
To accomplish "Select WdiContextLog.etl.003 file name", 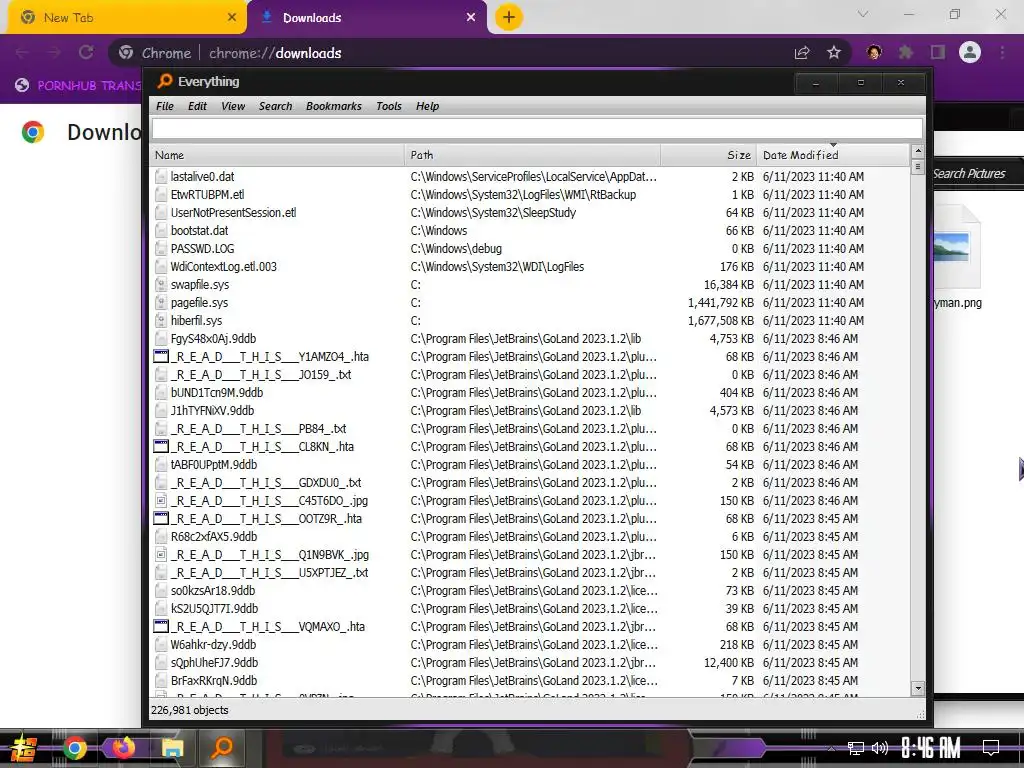I will 223,266.
